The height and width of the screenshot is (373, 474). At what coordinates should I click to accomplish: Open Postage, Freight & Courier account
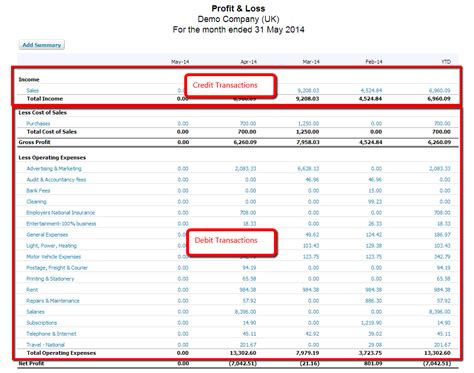57,268
